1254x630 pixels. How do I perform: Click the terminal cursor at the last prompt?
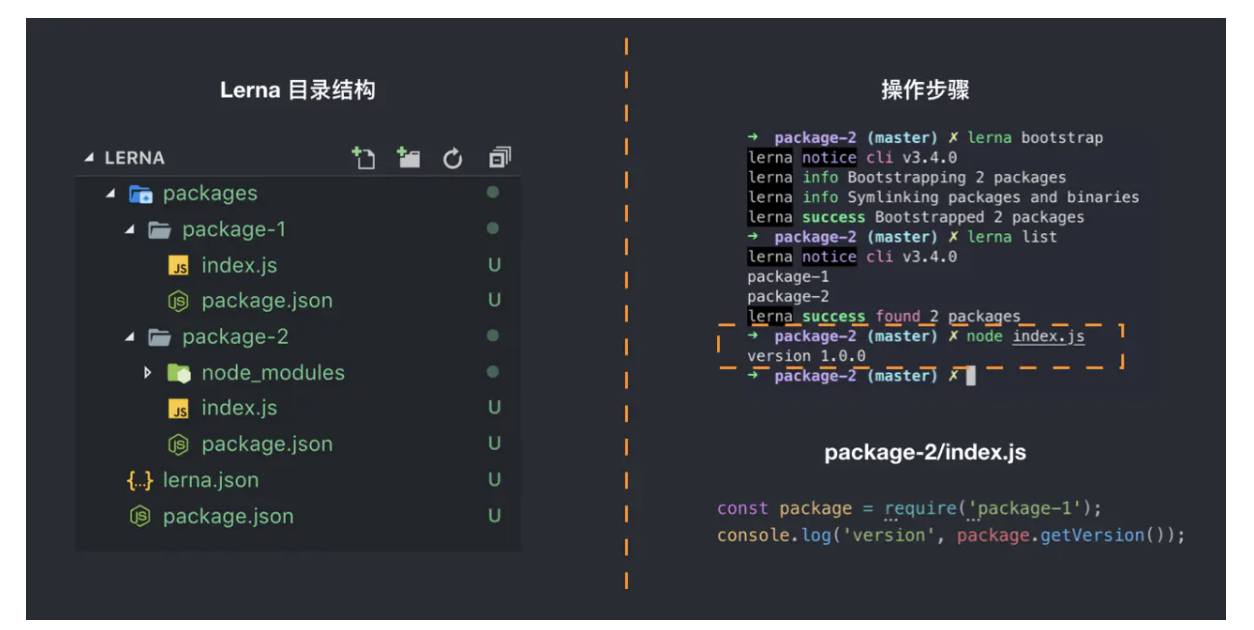(970, 377)
